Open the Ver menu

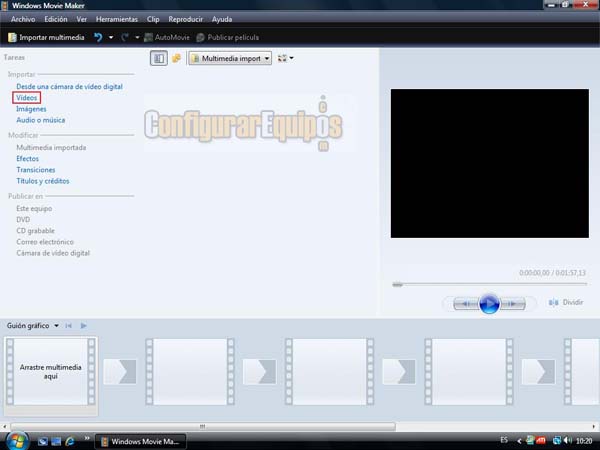pyautogui.click(x=82, y=19)
